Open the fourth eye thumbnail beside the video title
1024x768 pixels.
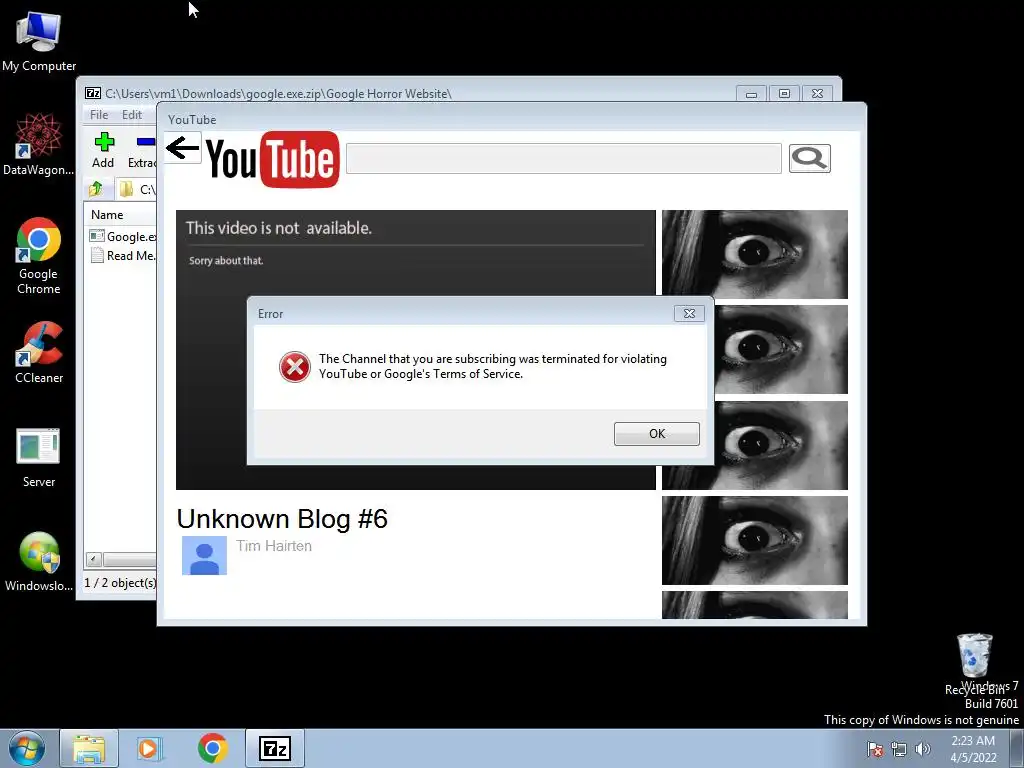pos(754,540)
